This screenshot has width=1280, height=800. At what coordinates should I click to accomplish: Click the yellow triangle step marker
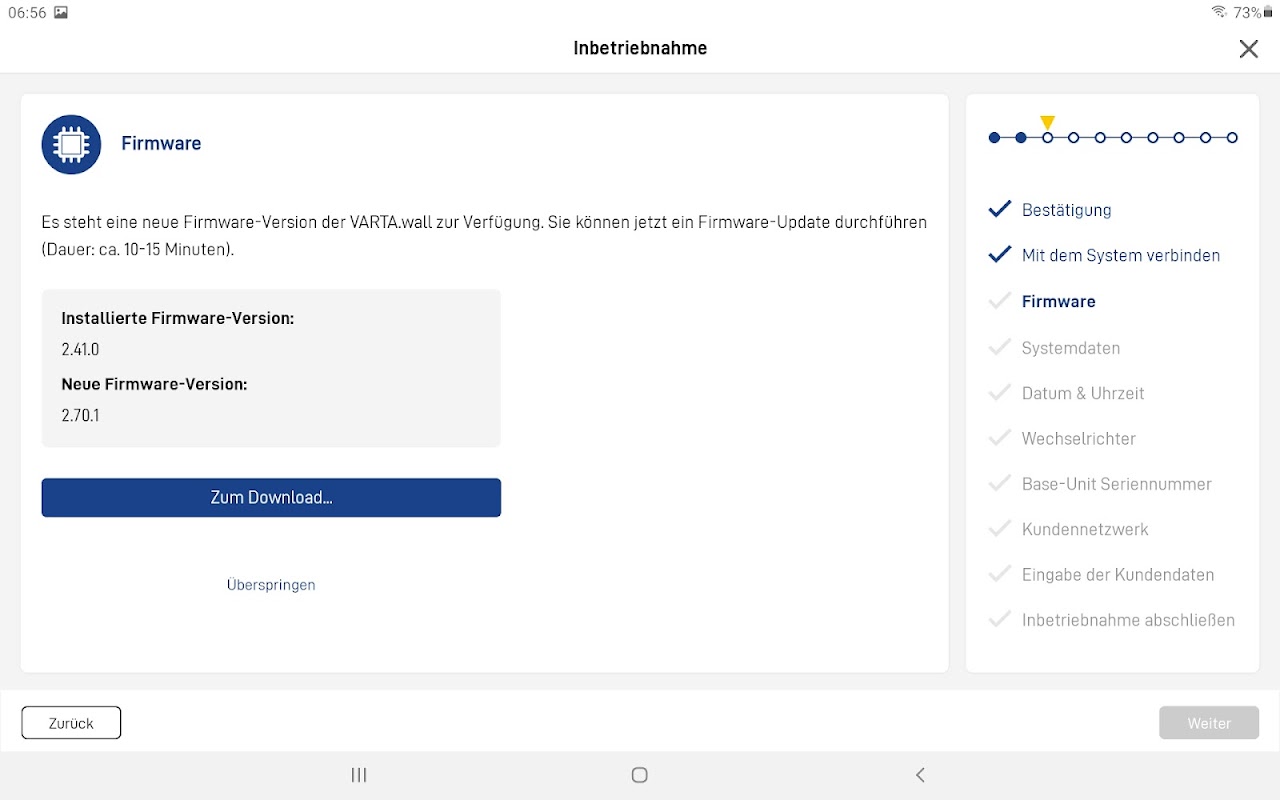(1047, 122)
